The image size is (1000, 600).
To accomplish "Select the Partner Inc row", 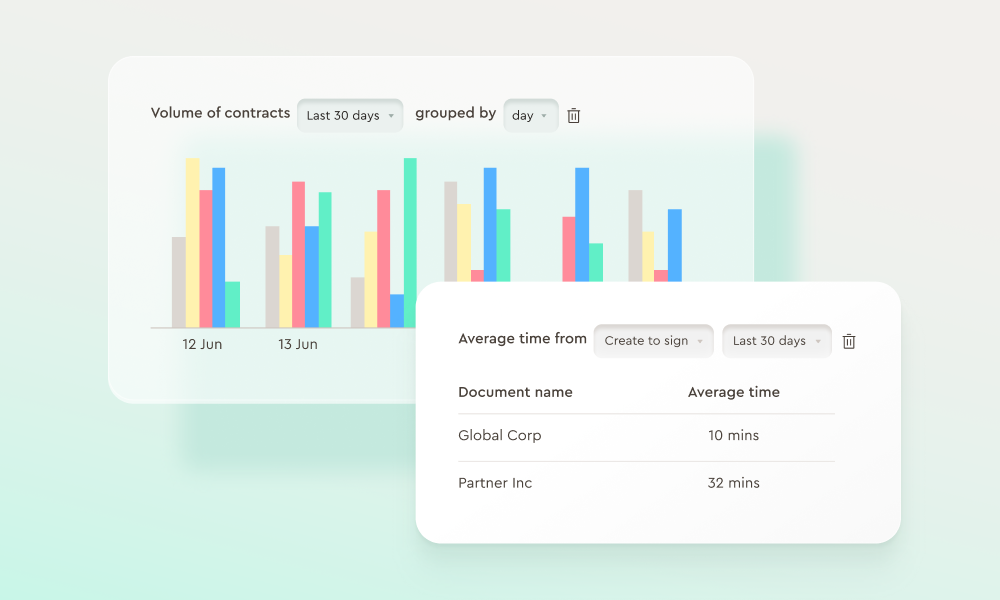I will point(495,483).
